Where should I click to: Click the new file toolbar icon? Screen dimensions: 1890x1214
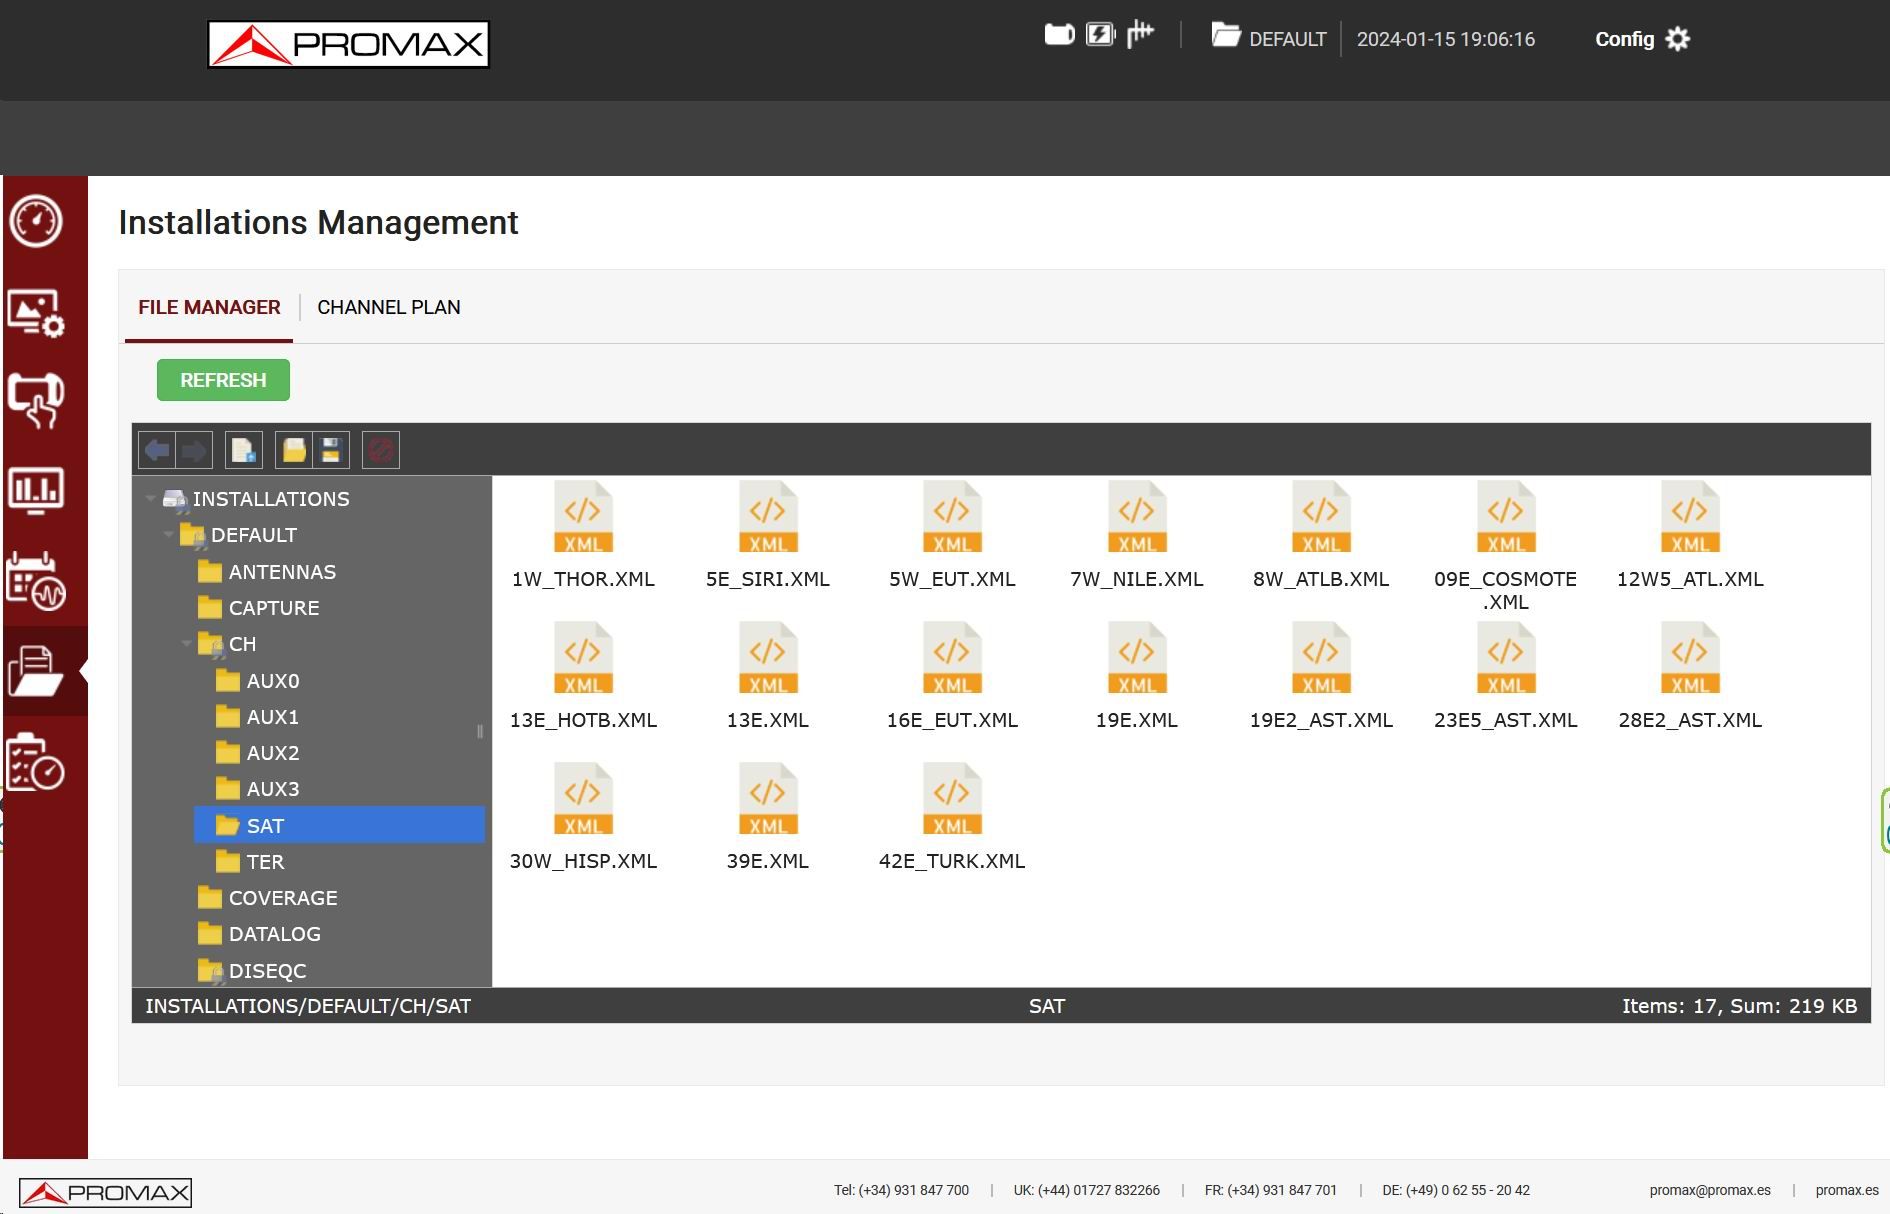pyautogui.click(x=244, y=450)
